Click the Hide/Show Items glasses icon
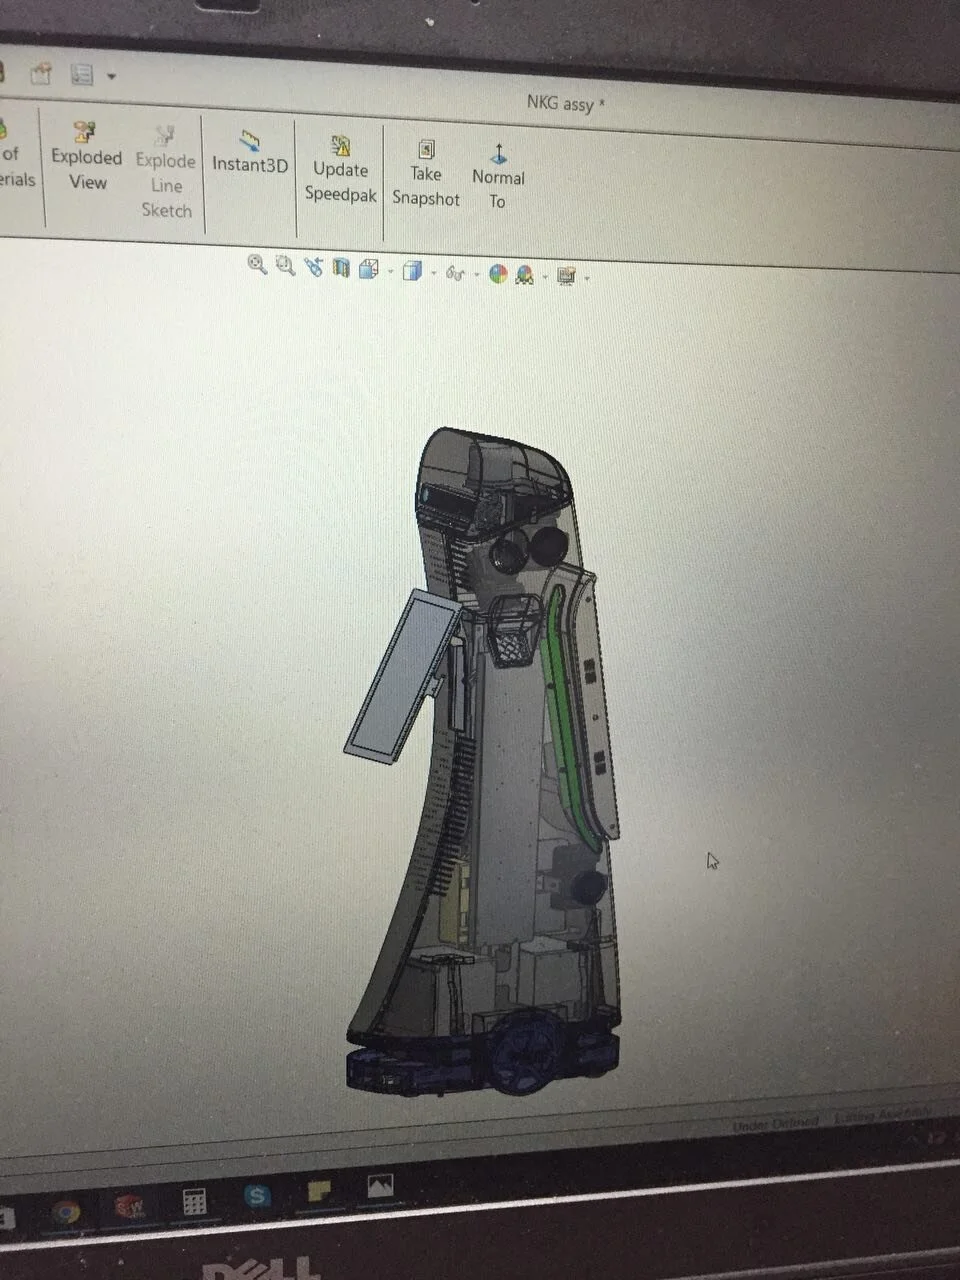This screenshot has width=960, height=1280. tap(457, 273)
